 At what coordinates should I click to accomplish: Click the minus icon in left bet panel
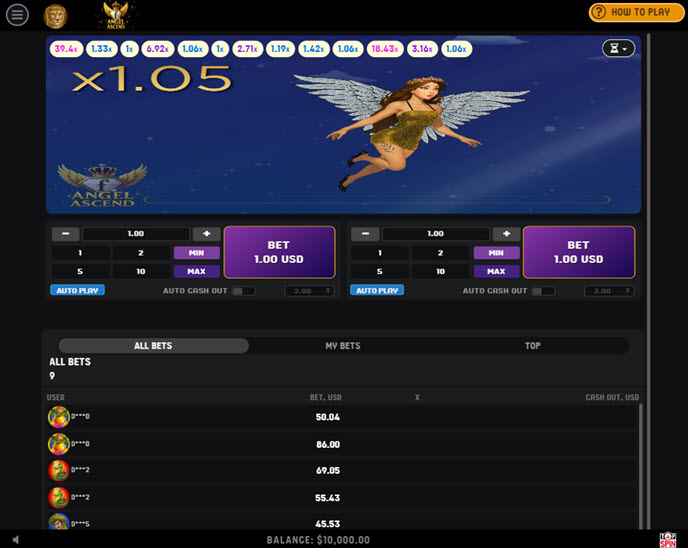click(x=65, y=234)
